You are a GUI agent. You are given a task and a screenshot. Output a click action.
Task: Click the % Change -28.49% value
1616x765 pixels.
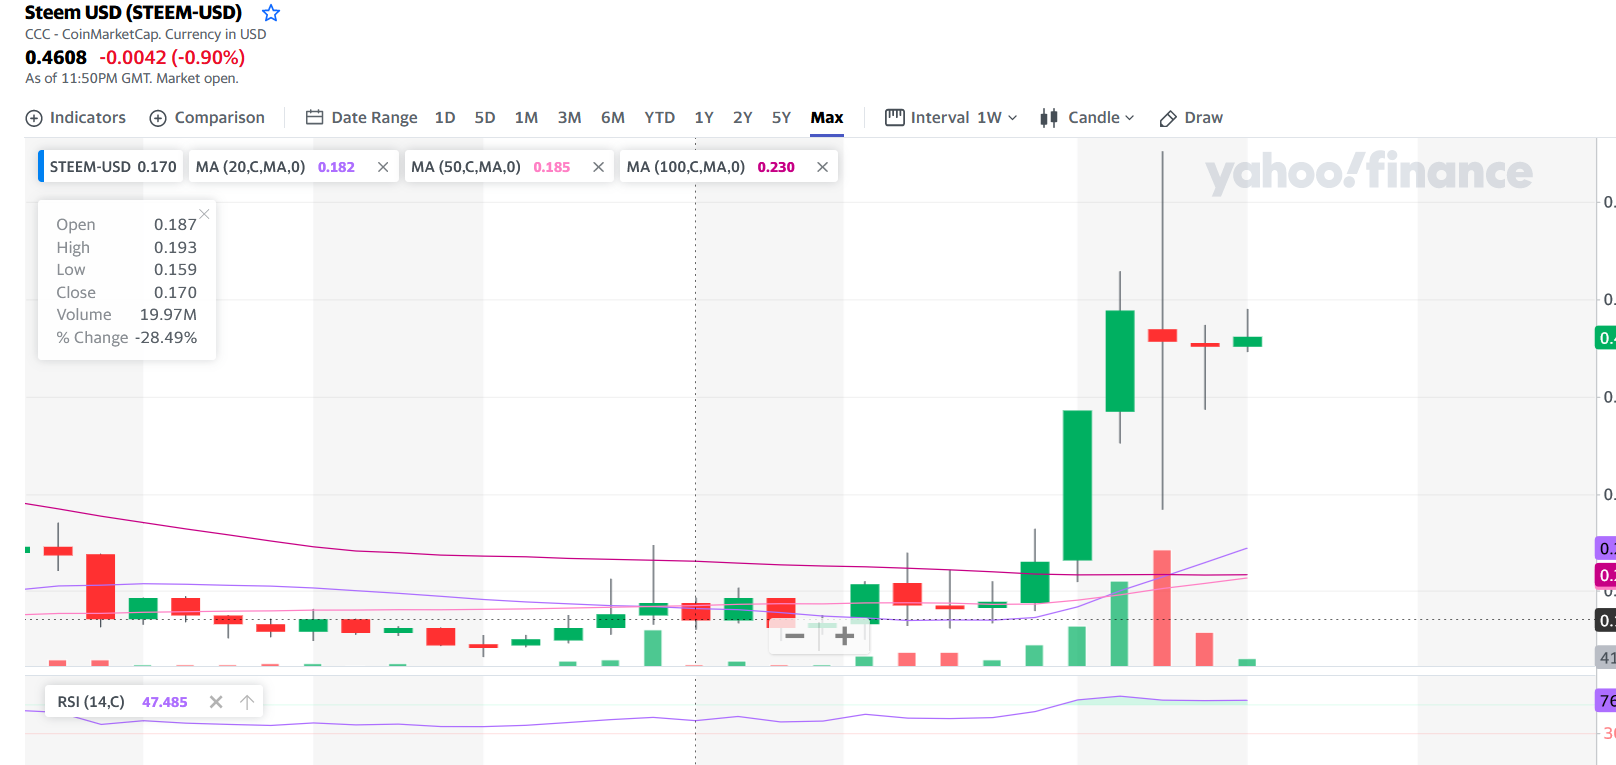[166, 338]
